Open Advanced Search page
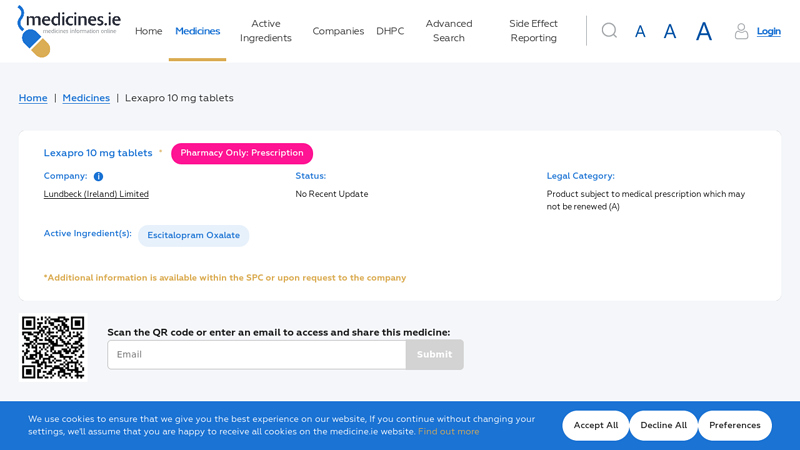This screenshot has width=800, height=450. [449, 31]
